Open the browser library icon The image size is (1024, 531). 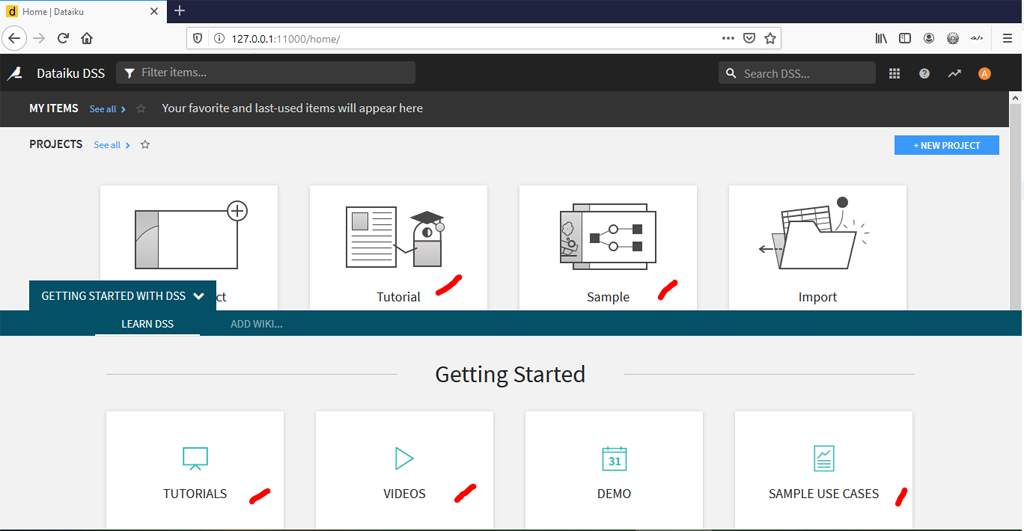click(881, 39)
